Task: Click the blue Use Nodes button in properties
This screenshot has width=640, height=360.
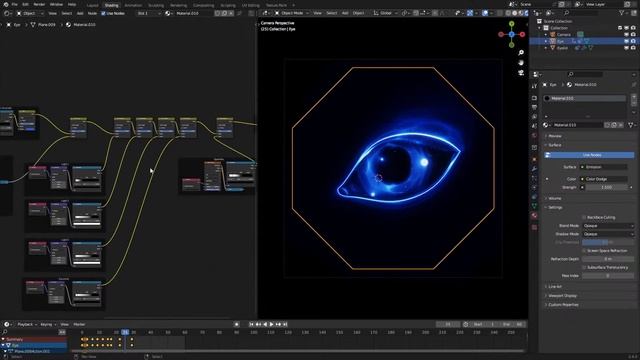Action: [x=589, y=155]
